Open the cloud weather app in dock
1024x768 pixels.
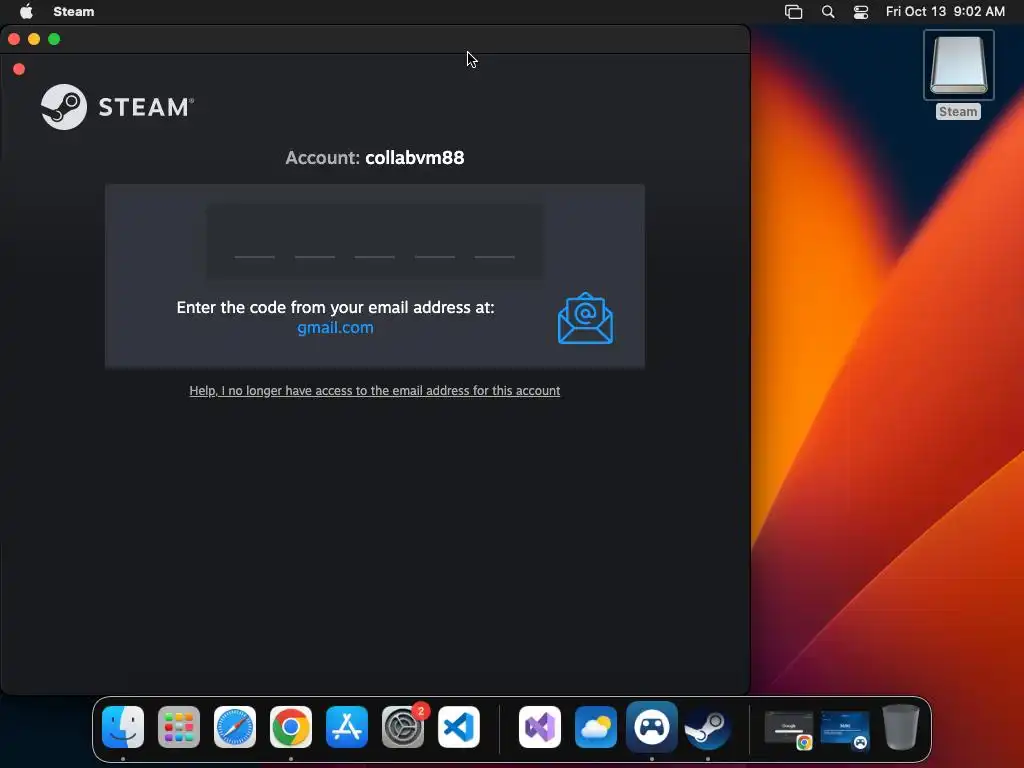point(596,727)
